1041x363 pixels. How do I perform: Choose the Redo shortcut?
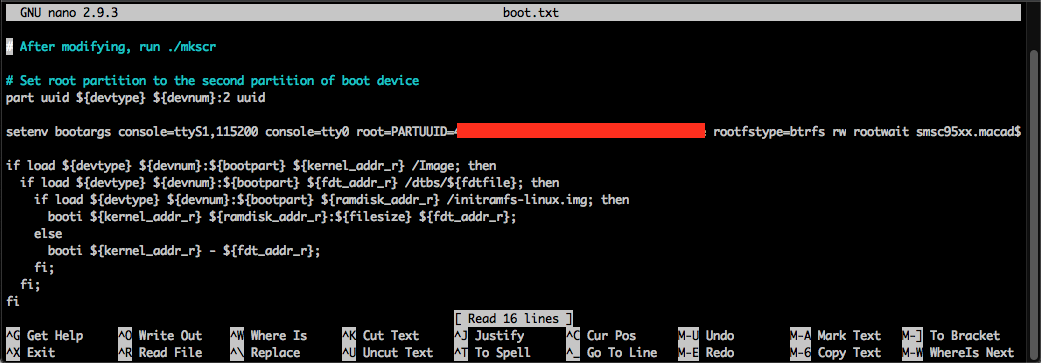[706, 352]
